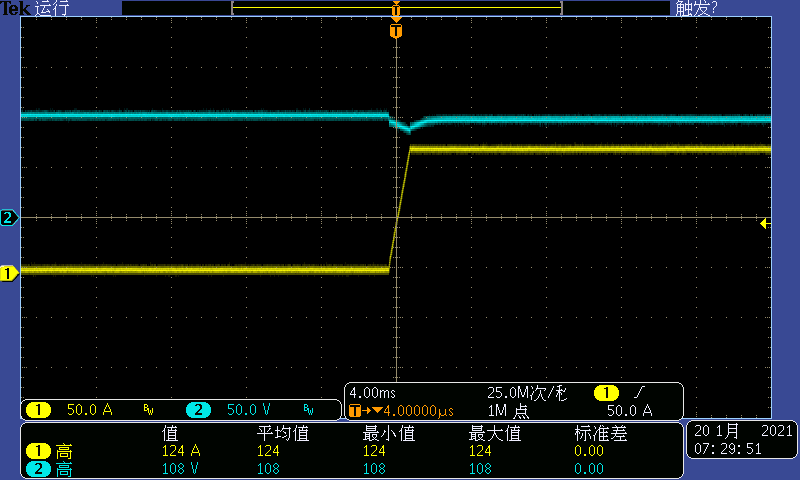800x480 pixels.
Task: Click the 4.00ms timebase readout
Action: tap(372, 394)
